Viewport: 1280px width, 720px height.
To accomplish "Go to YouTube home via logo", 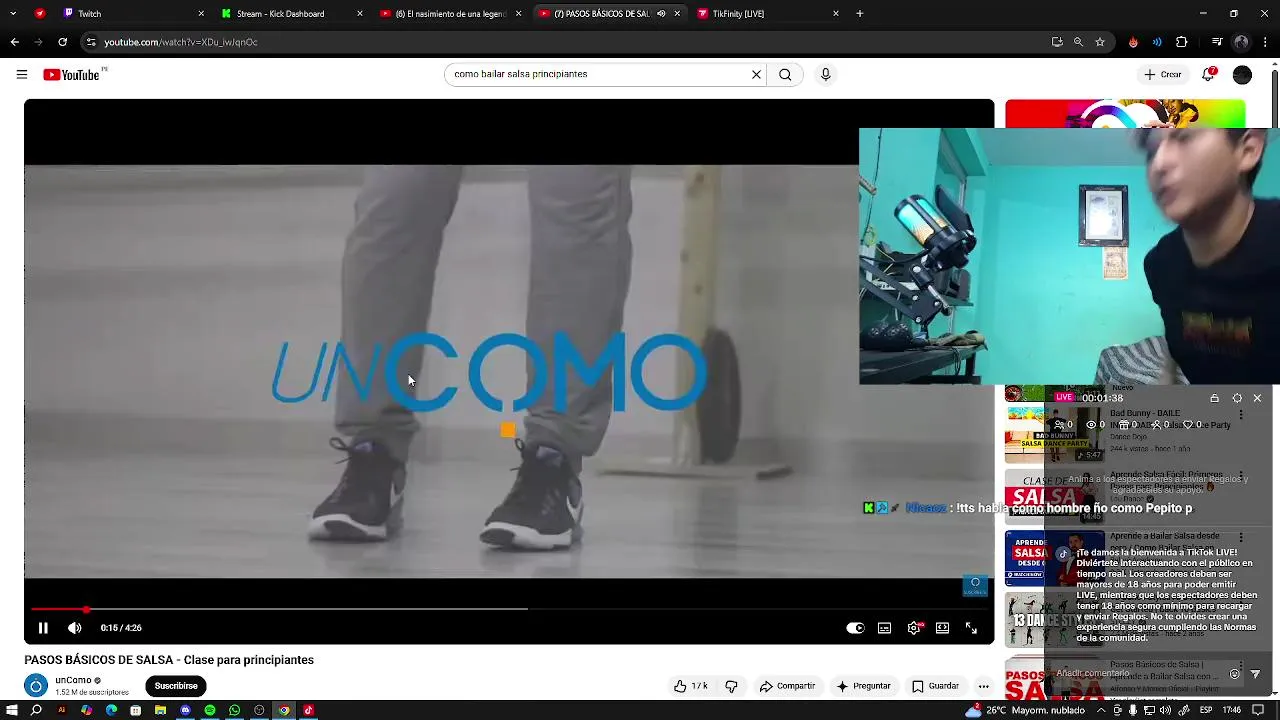I will tap(72, 75).
